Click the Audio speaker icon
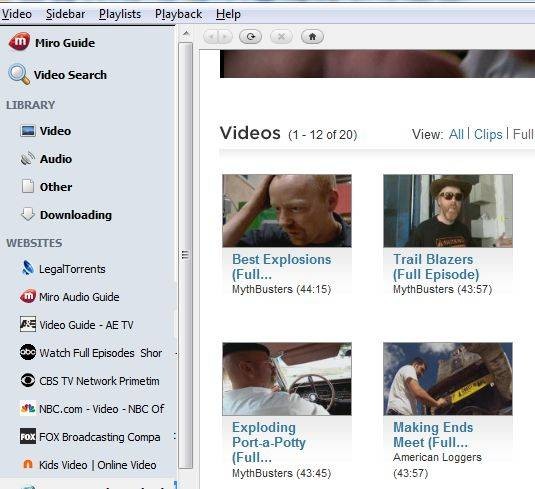Image resolution: width=535 pixels, height=489 pixels. (x=28, y=159)
